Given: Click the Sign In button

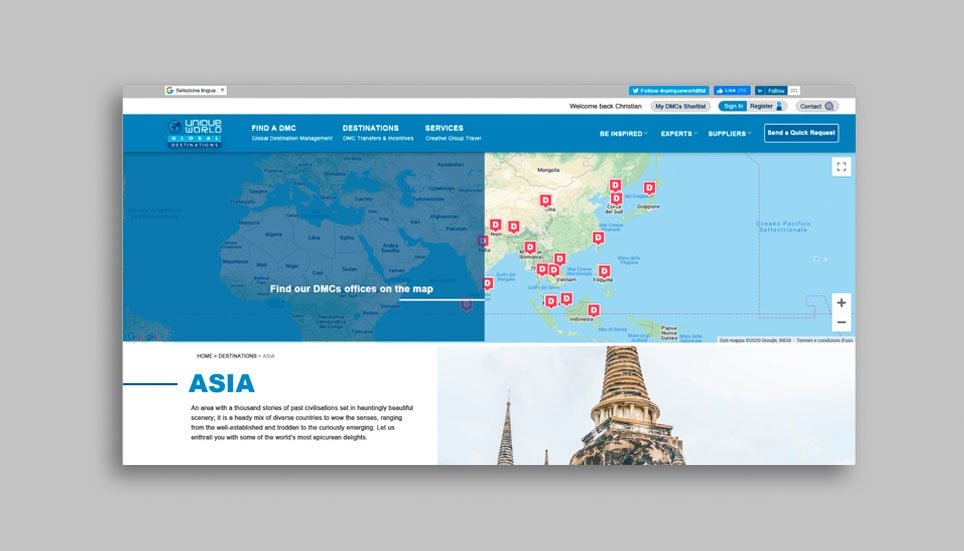Looking at the screenshot, I should [733, 106].
